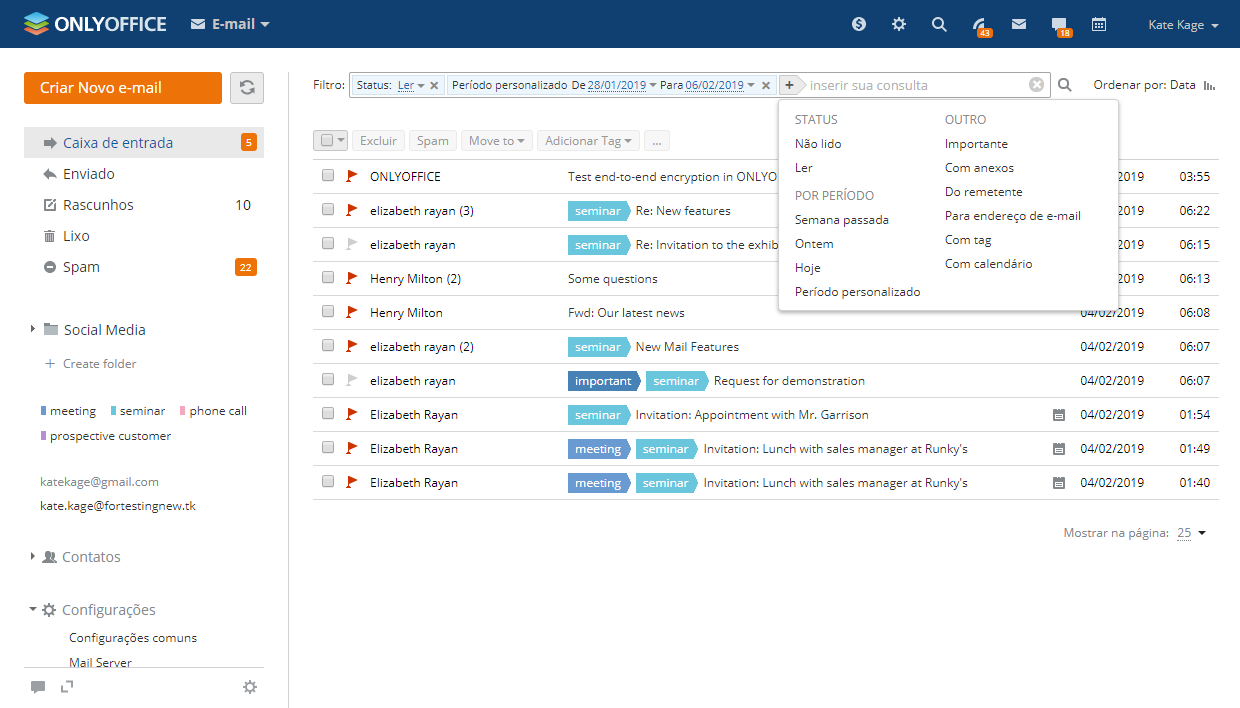
Task: Open the calendar icon in top bar
Action: (1099, 25)
